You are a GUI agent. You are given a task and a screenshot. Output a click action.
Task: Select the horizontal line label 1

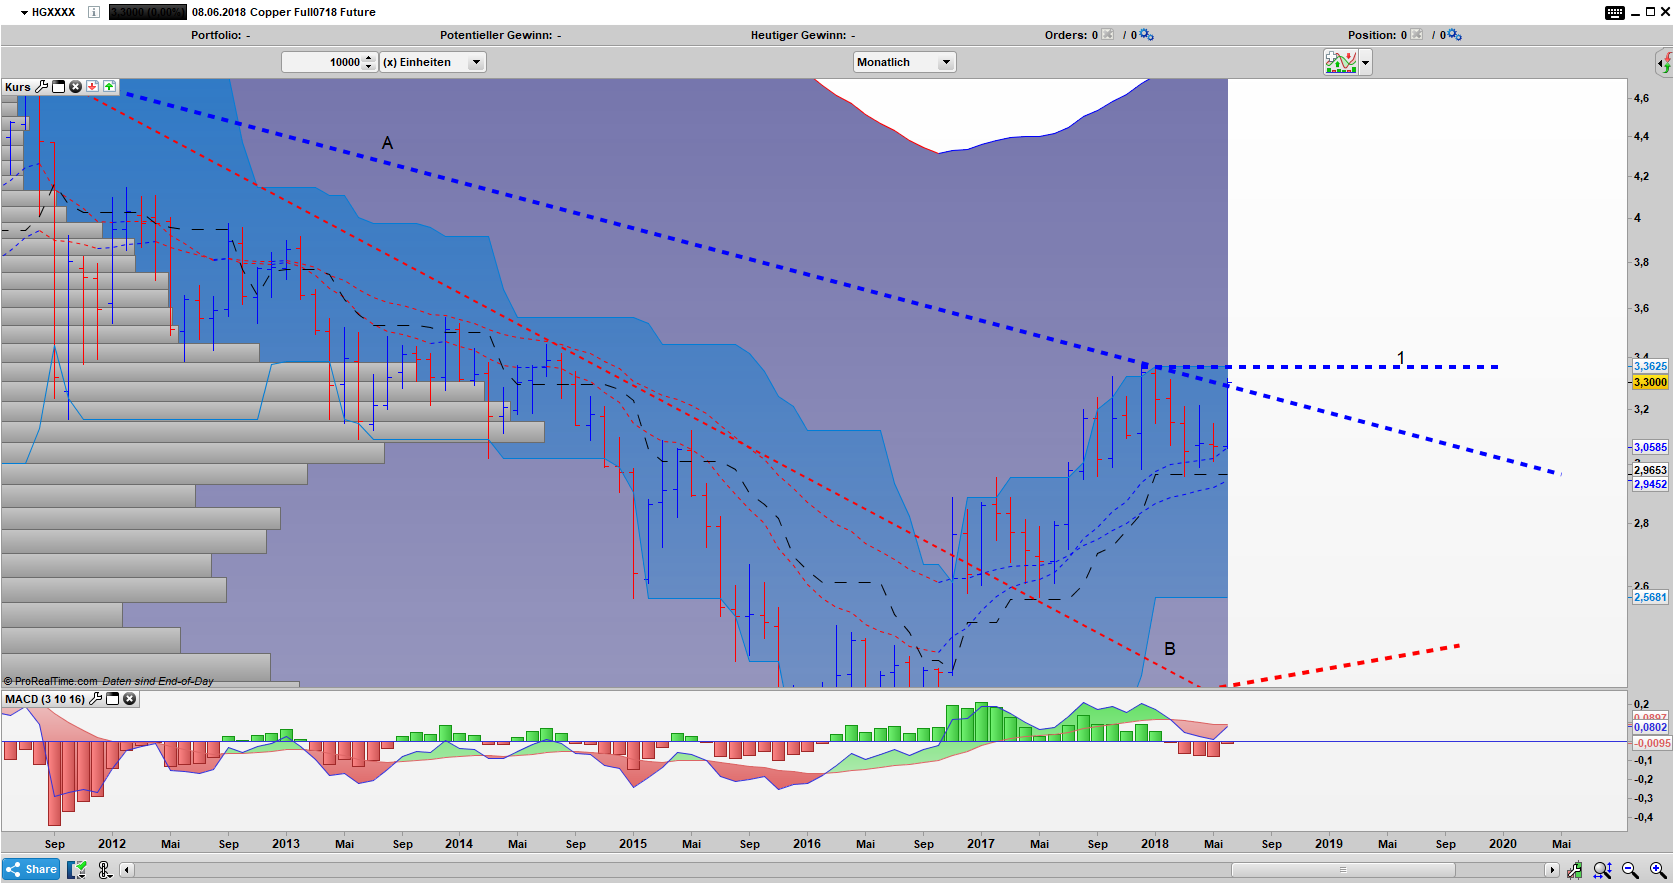(1401, 358)
